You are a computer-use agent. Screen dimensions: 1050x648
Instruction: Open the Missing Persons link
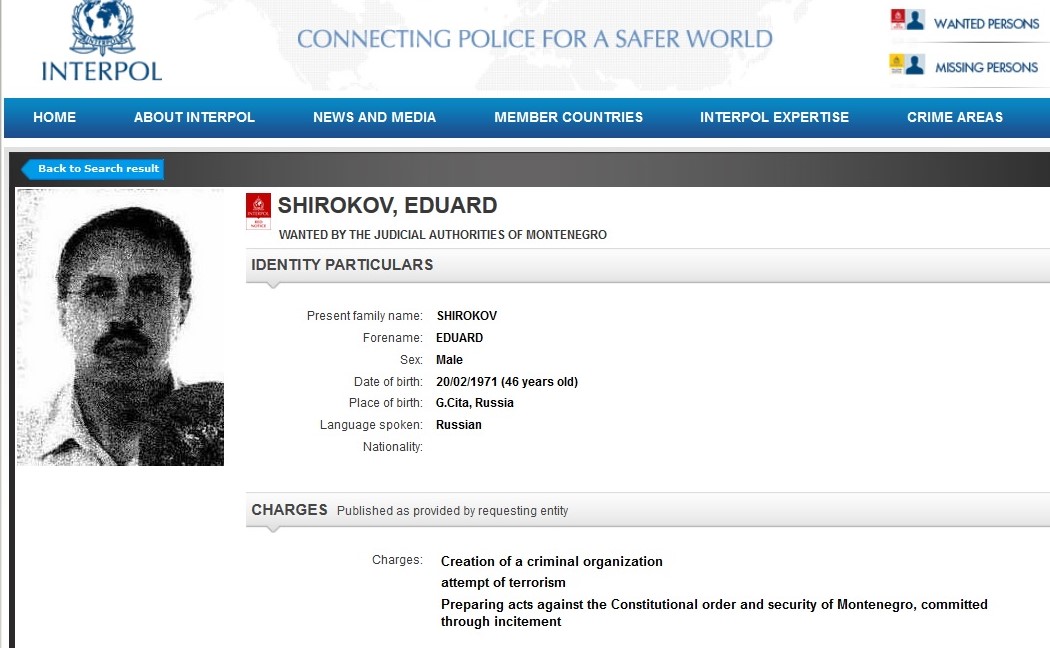point(986,68)
